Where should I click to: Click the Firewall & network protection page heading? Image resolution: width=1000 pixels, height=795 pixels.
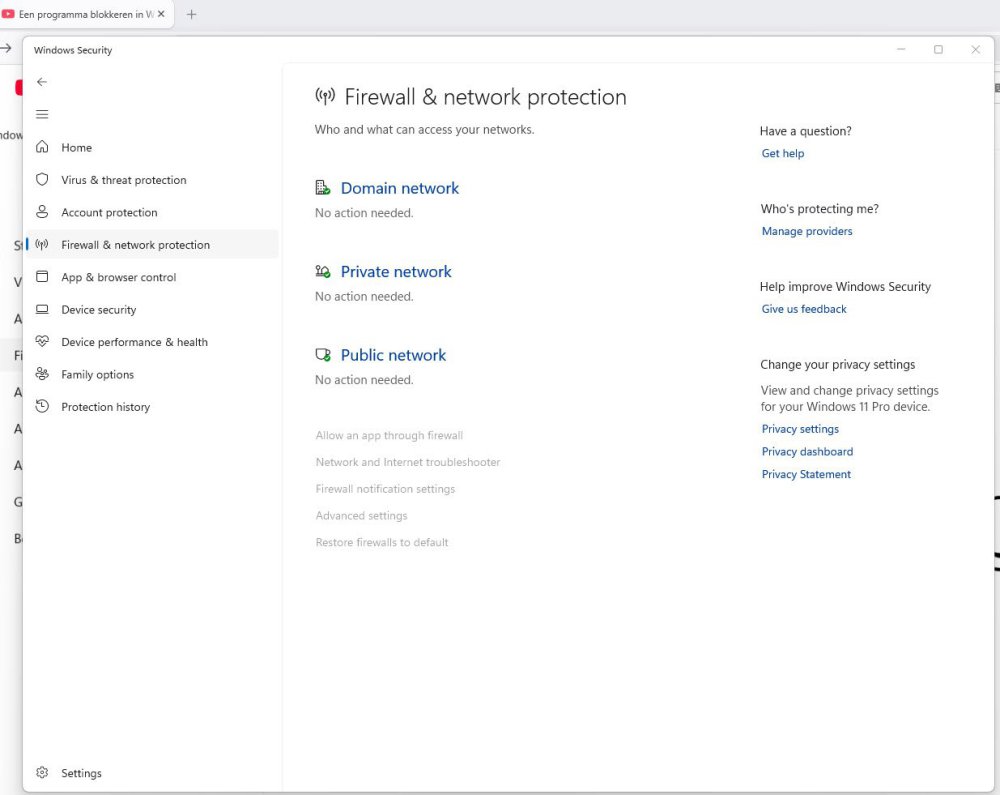485,97
